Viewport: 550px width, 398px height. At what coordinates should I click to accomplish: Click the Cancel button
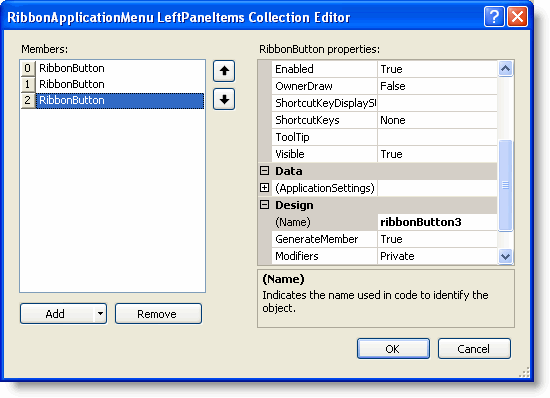click(x=474, y=349)
